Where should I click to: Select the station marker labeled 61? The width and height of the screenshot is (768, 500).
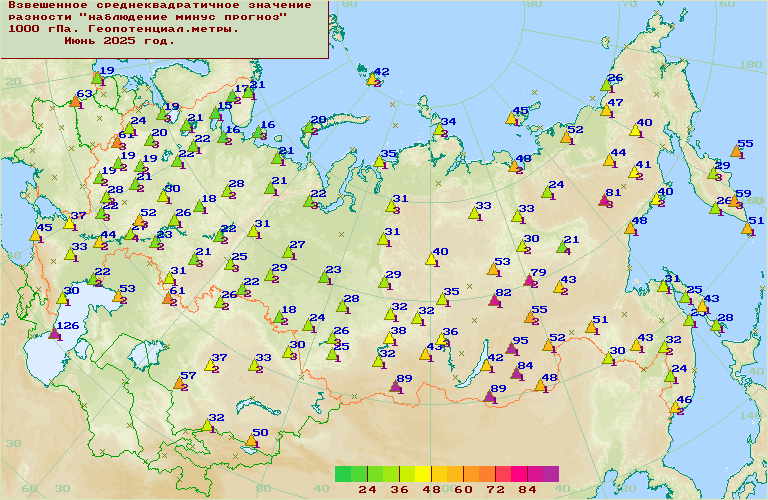point(168,298)
